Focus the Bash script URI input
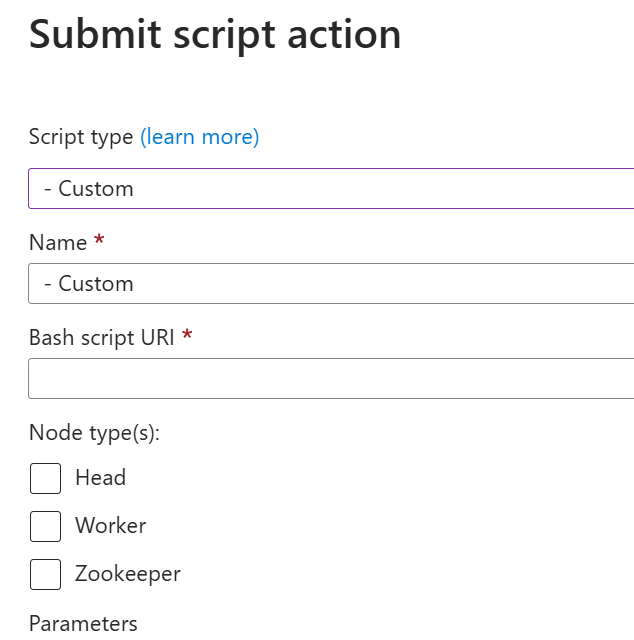Image resolution: width=634 pixels, height=640 pixels. point(330,379)
